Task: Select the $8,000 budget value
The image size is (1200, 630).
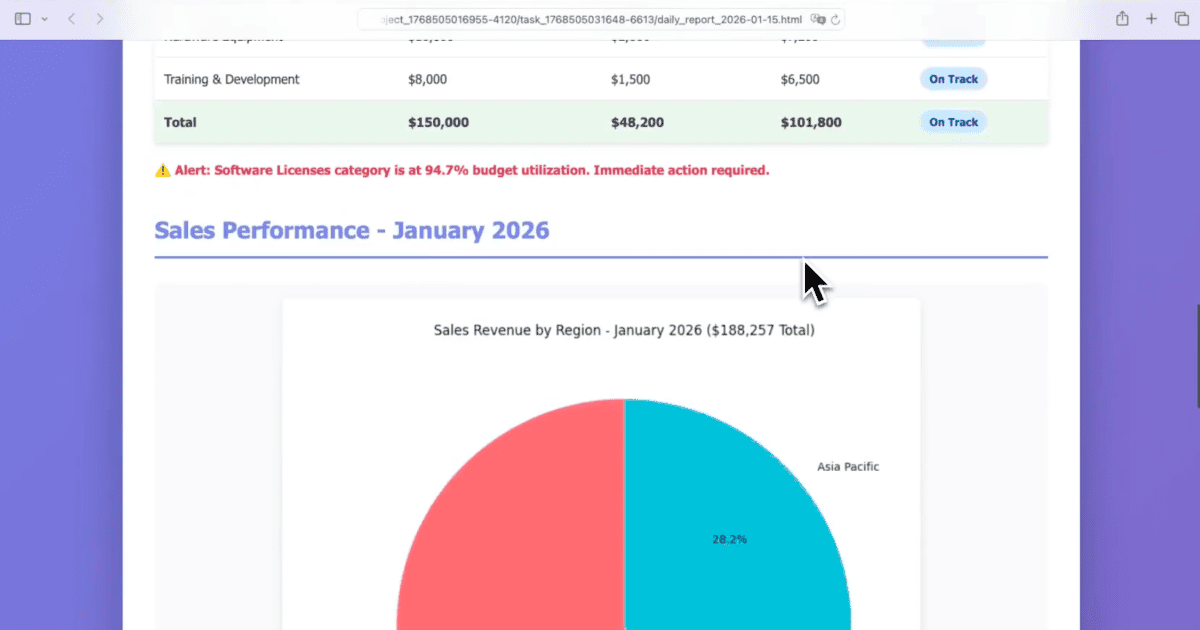Action: pyautogui.click(x=427, y=79)
